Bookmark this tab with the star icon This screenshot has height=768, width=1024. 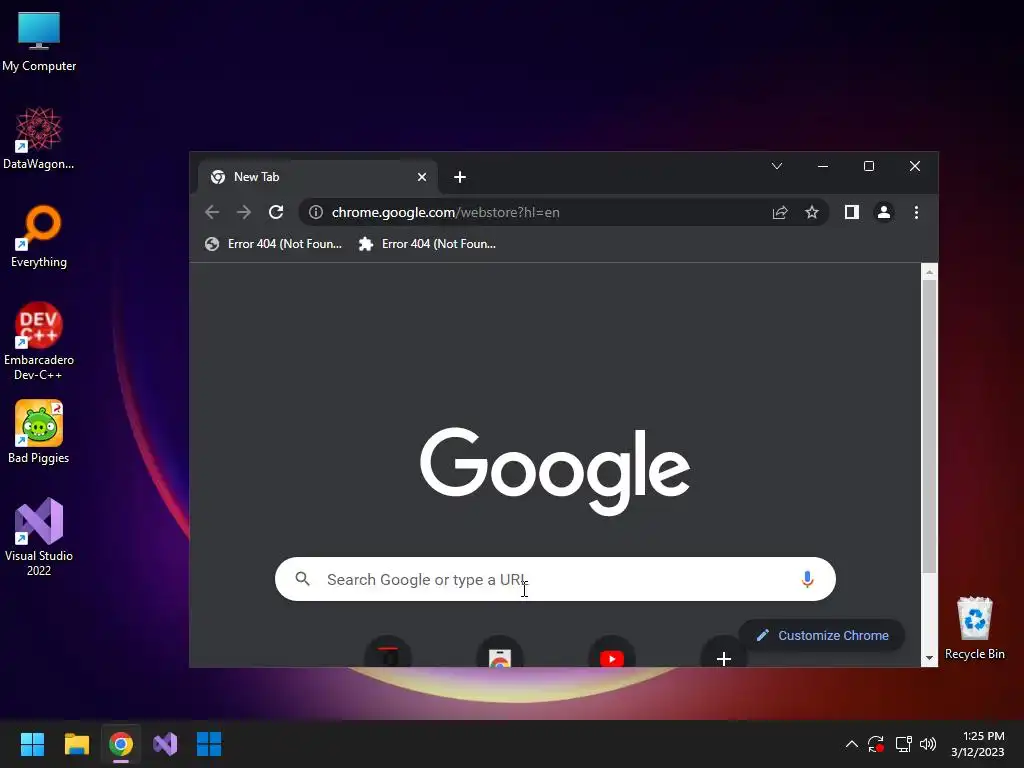pos(812,212)
